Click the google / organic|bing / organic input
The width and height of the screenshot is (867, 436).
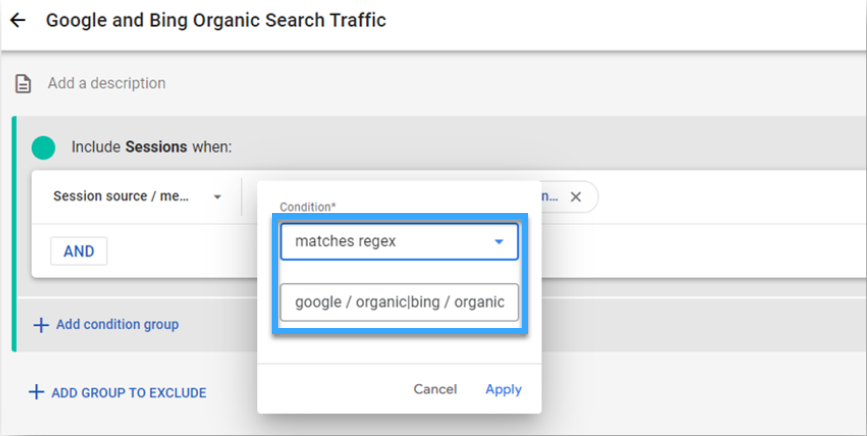(399, 302)
